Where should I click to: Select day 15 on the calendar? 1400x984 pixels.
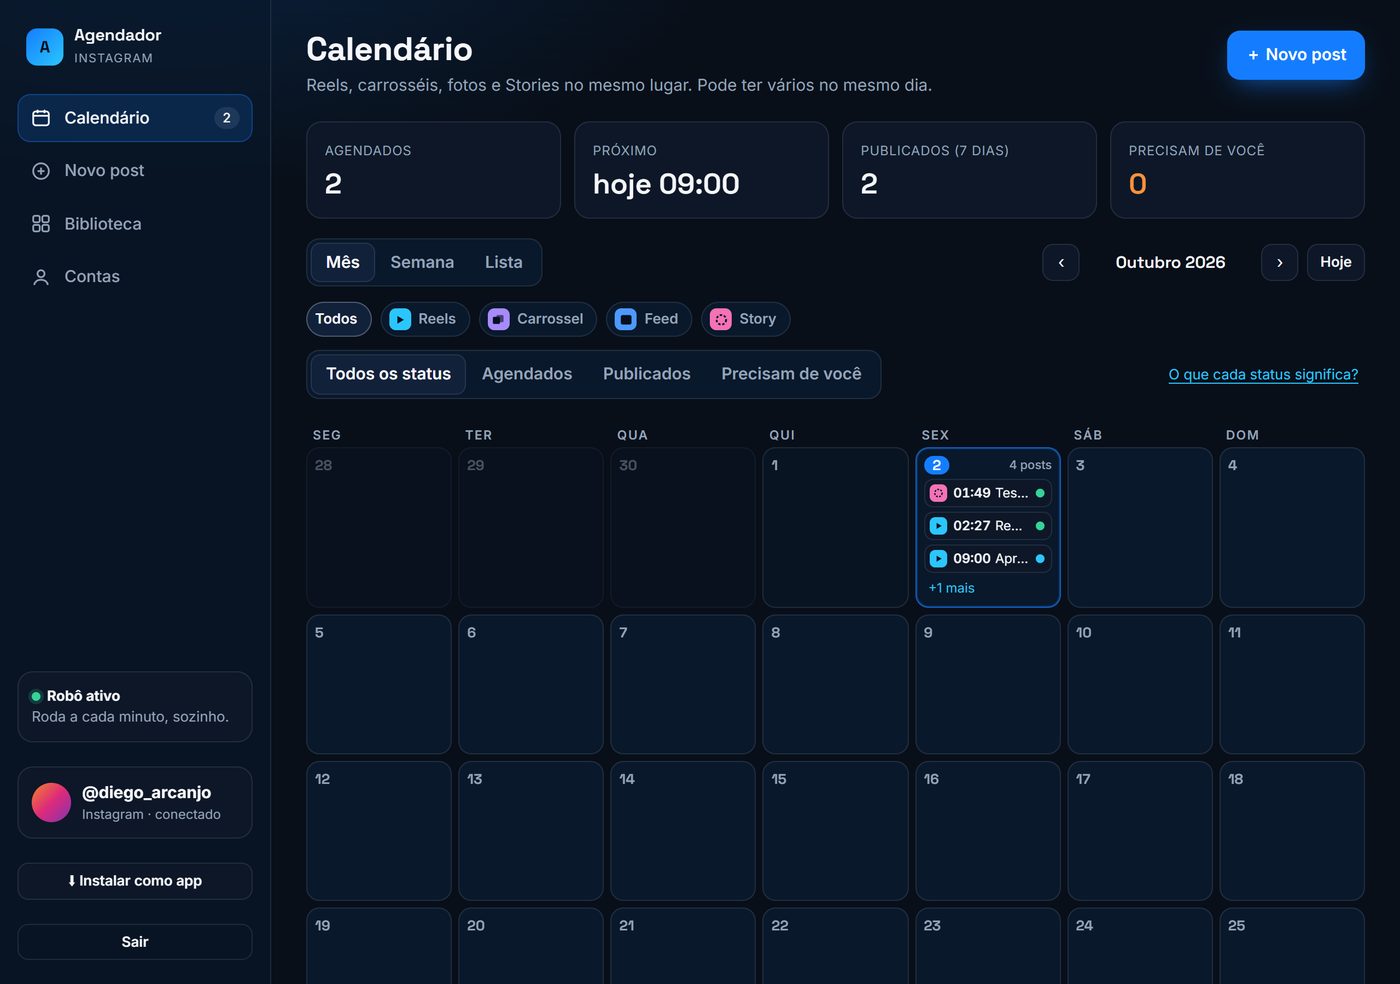tap(835, 831)
